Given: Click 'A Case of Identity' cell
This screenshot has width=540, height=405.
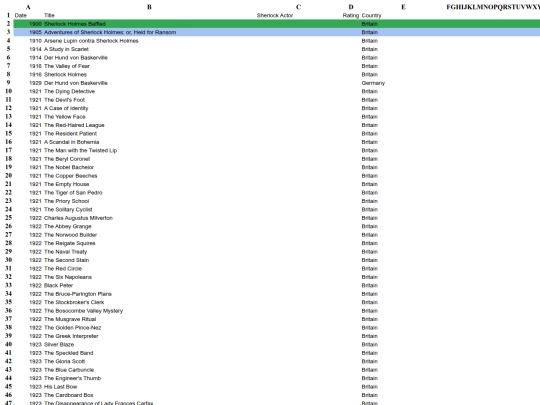Looking at the screenshot, I should click(66, 108).
